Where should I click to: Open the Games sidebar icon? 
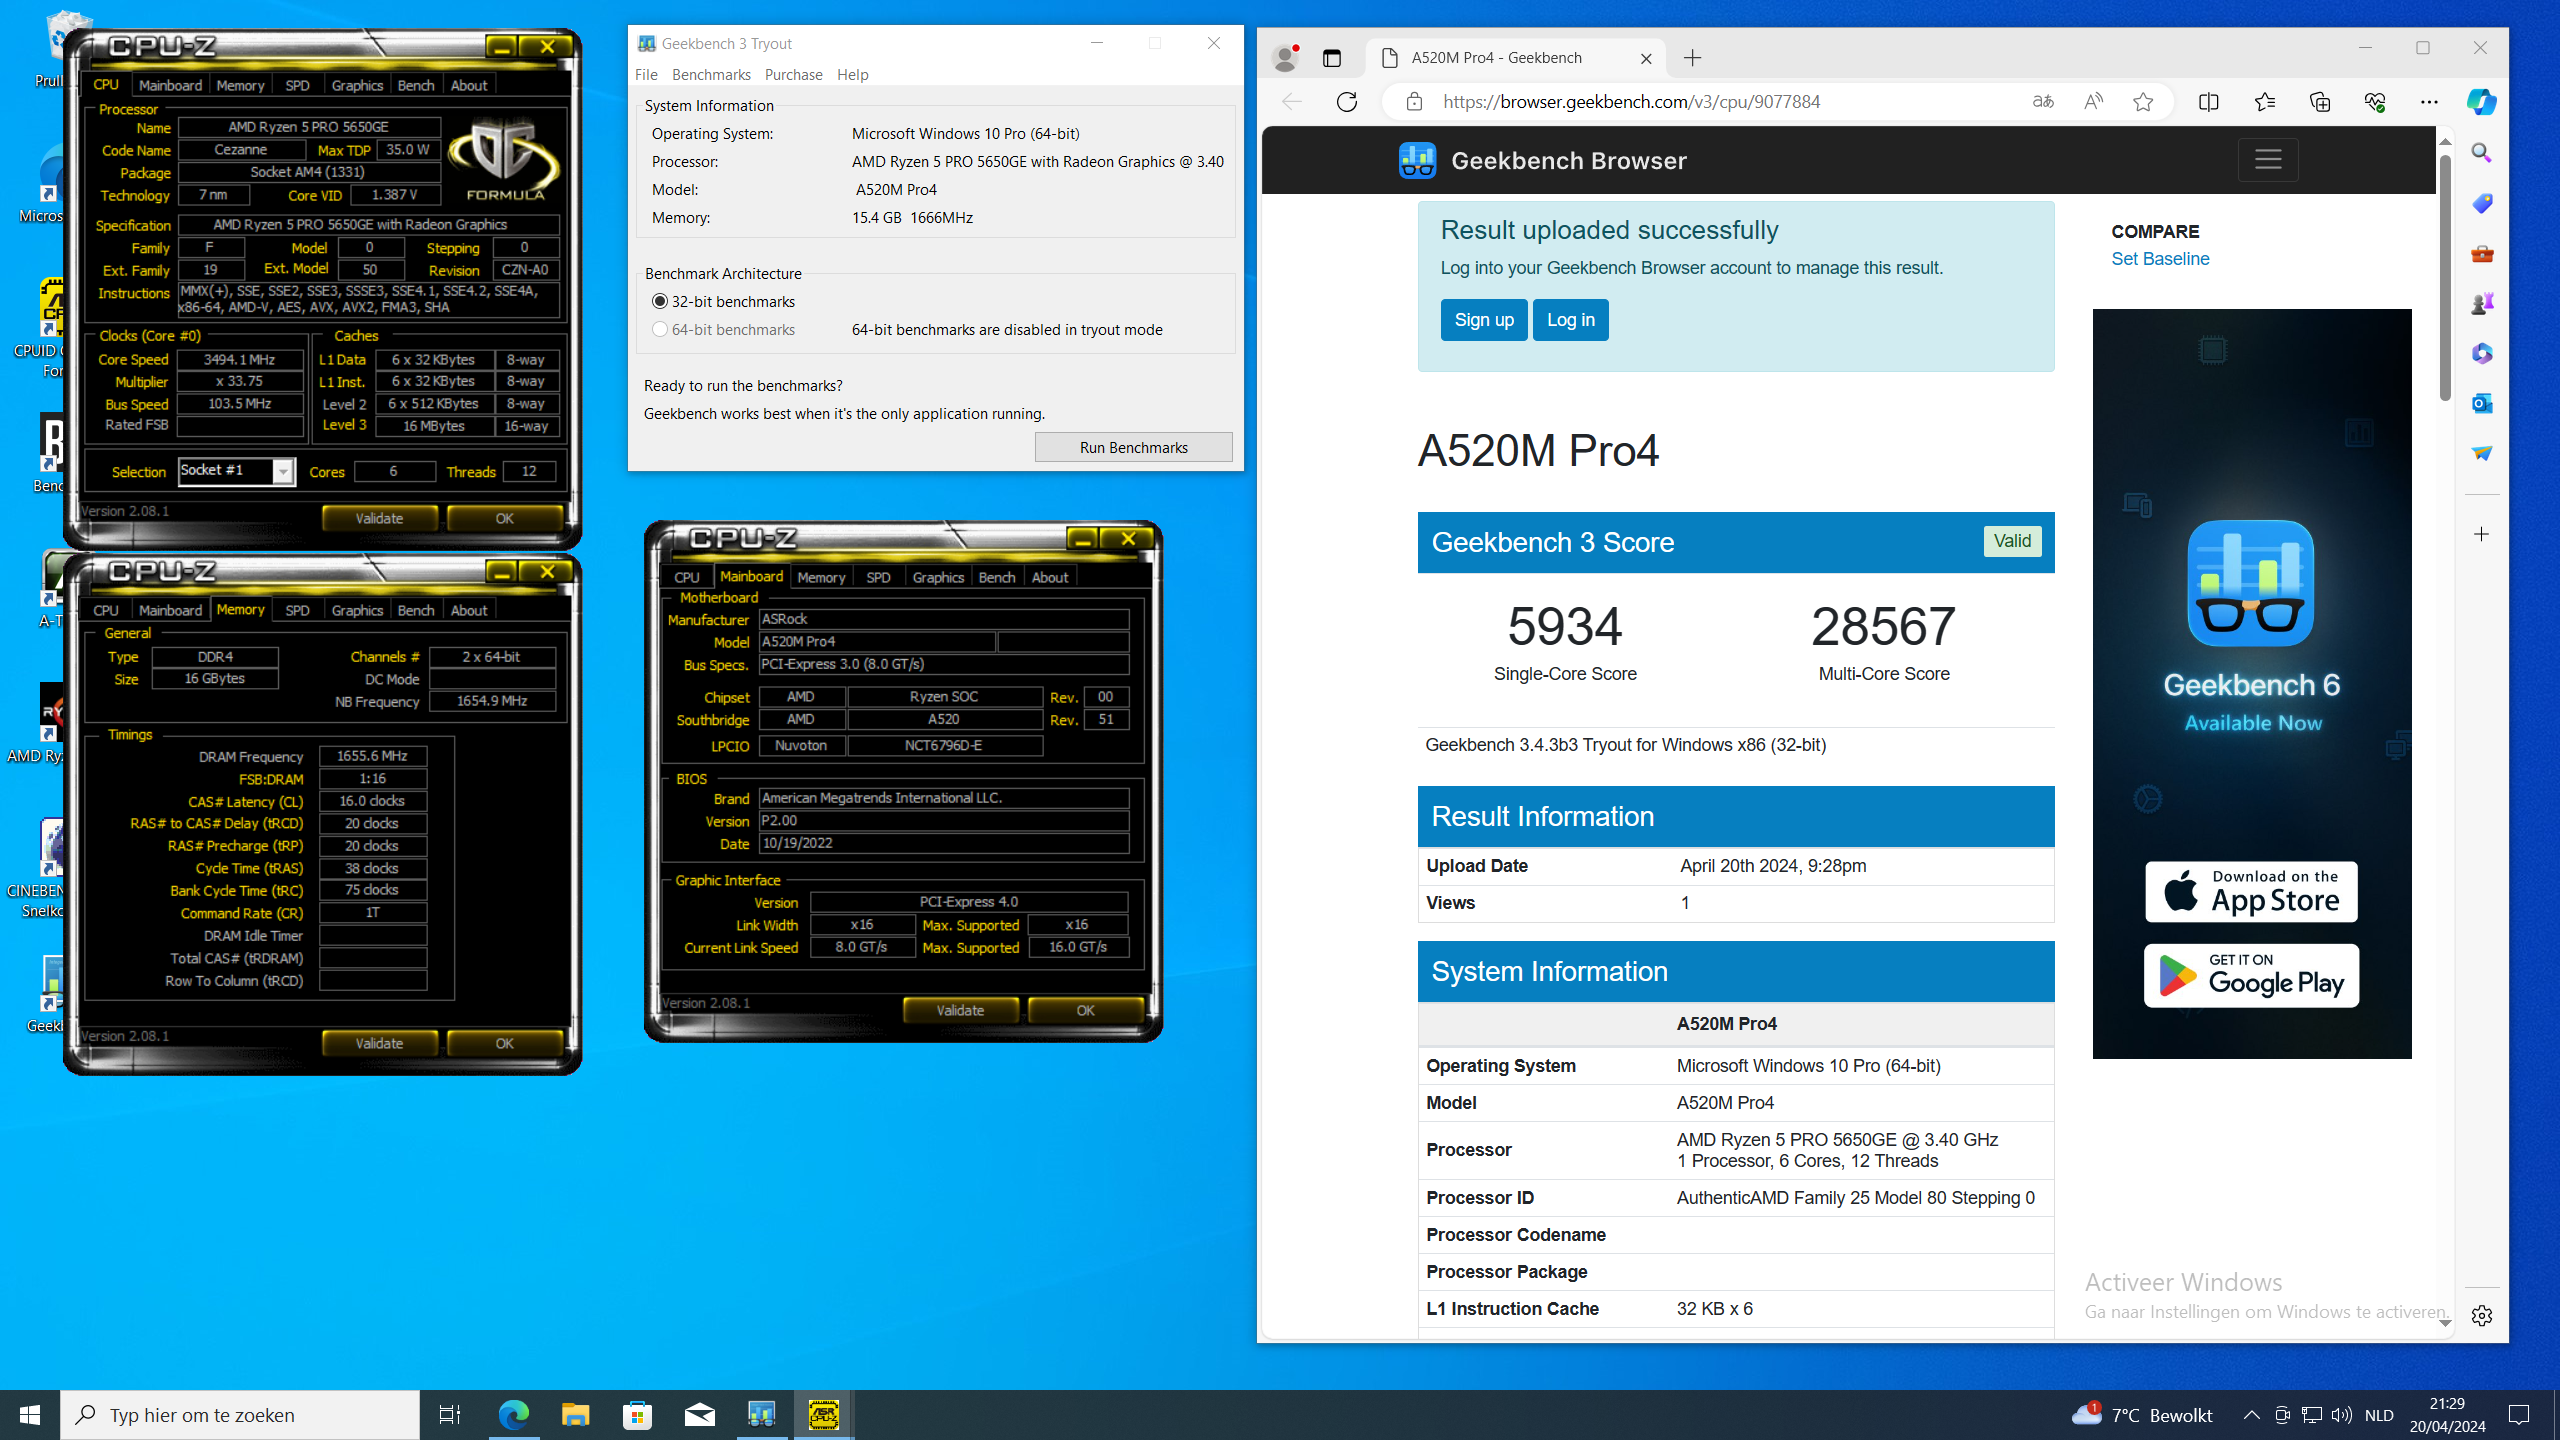pos(2482,303)
